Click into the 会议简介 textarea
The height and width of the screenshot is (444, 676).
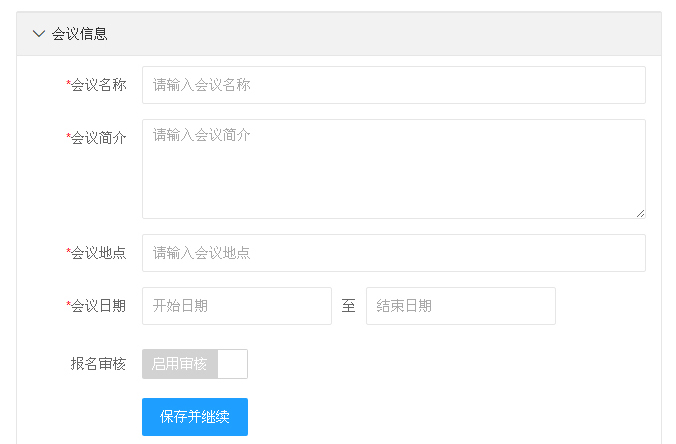(393, 168)
